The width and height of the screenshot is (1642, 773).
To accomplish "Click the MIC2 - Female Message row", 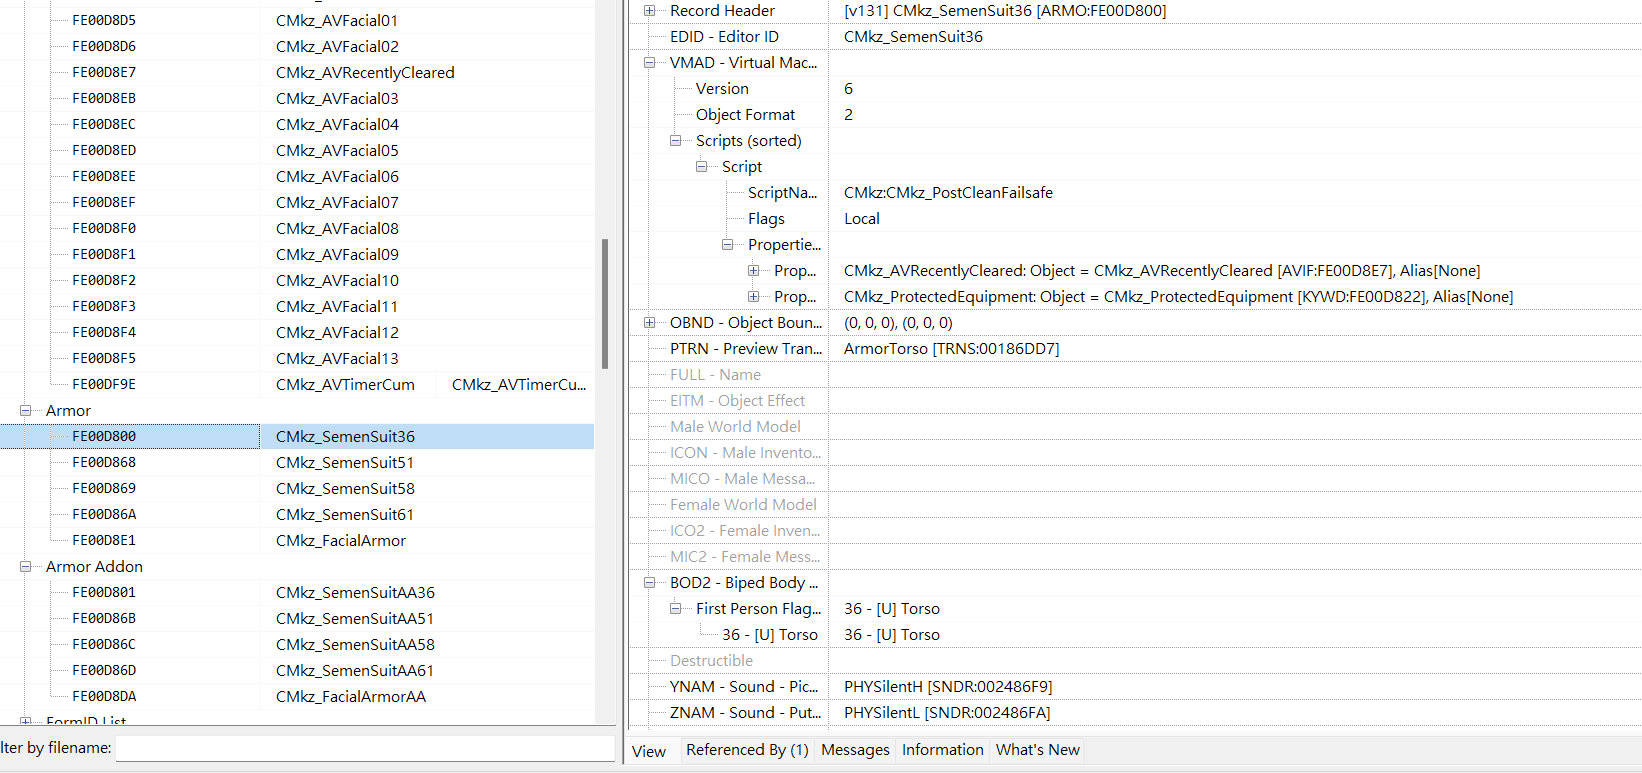I will (x=1135, y=557).
